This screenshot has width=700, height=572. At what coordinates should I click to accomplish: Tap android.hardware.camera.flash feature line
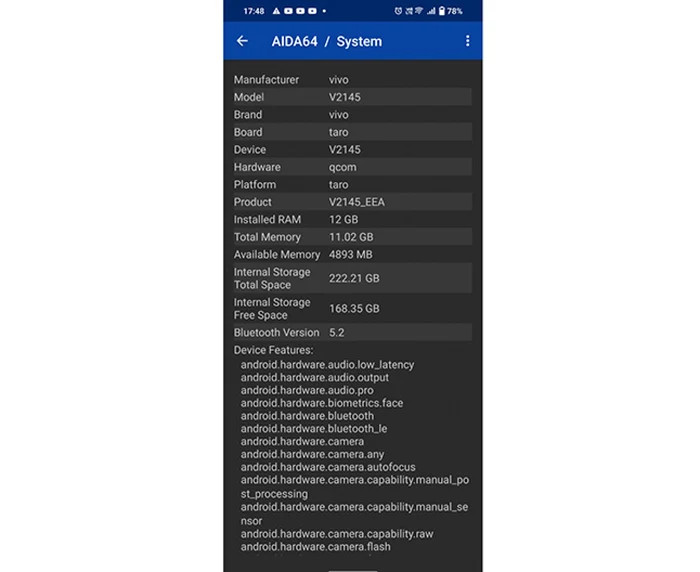click(316, 547)
